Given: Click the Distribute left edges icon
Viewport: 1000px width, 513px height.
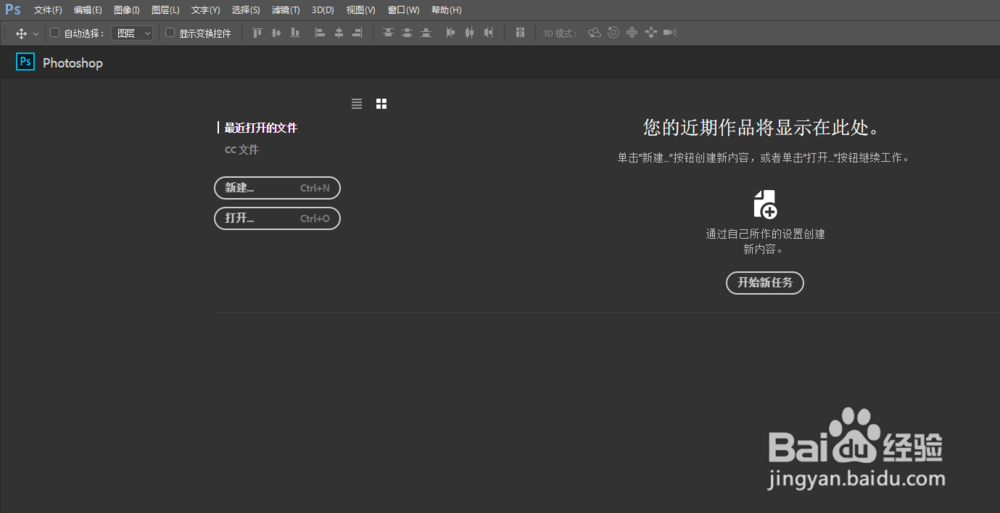Looking at the screenshot, I should (450, 33).
